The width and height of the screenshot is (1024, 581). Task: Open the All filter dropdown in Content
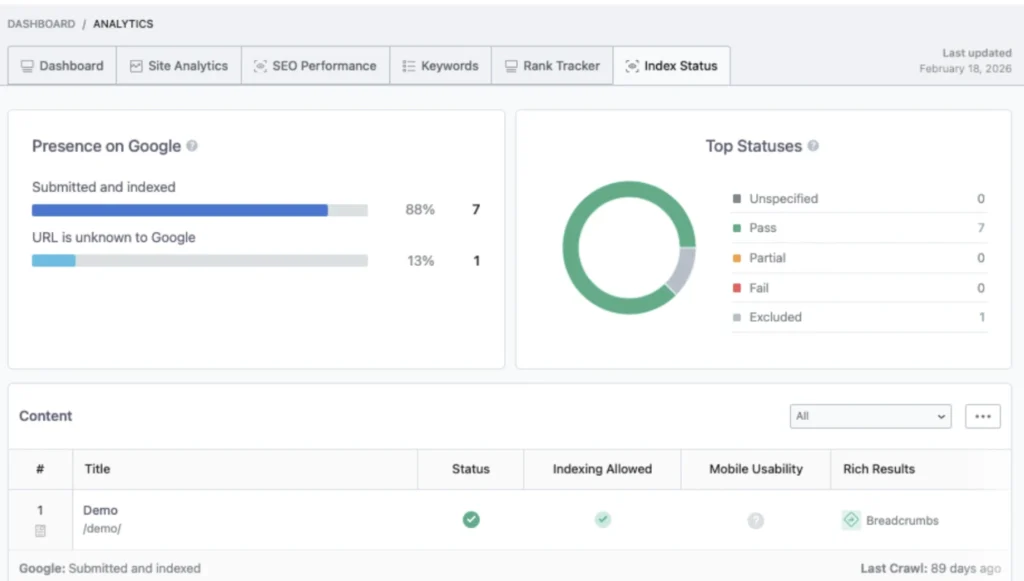tap(870, 416)
